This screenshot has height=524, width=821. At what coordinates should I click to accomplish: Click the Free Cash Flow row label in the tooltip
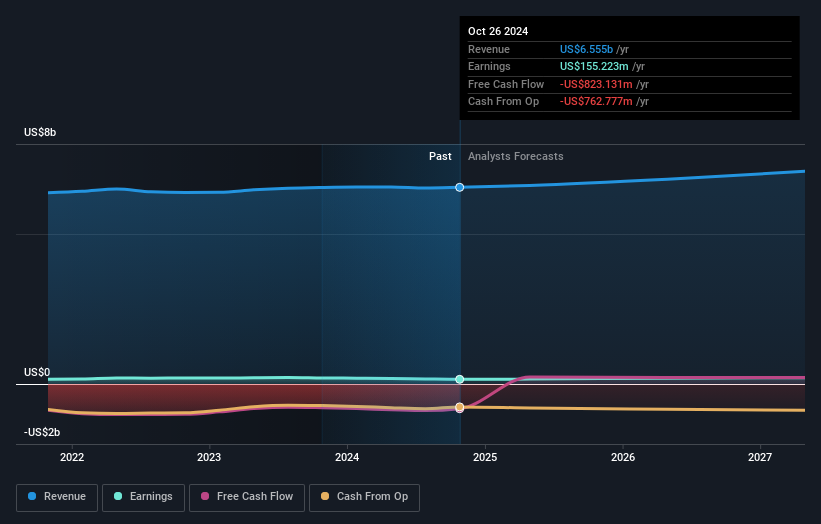[506, 84]
